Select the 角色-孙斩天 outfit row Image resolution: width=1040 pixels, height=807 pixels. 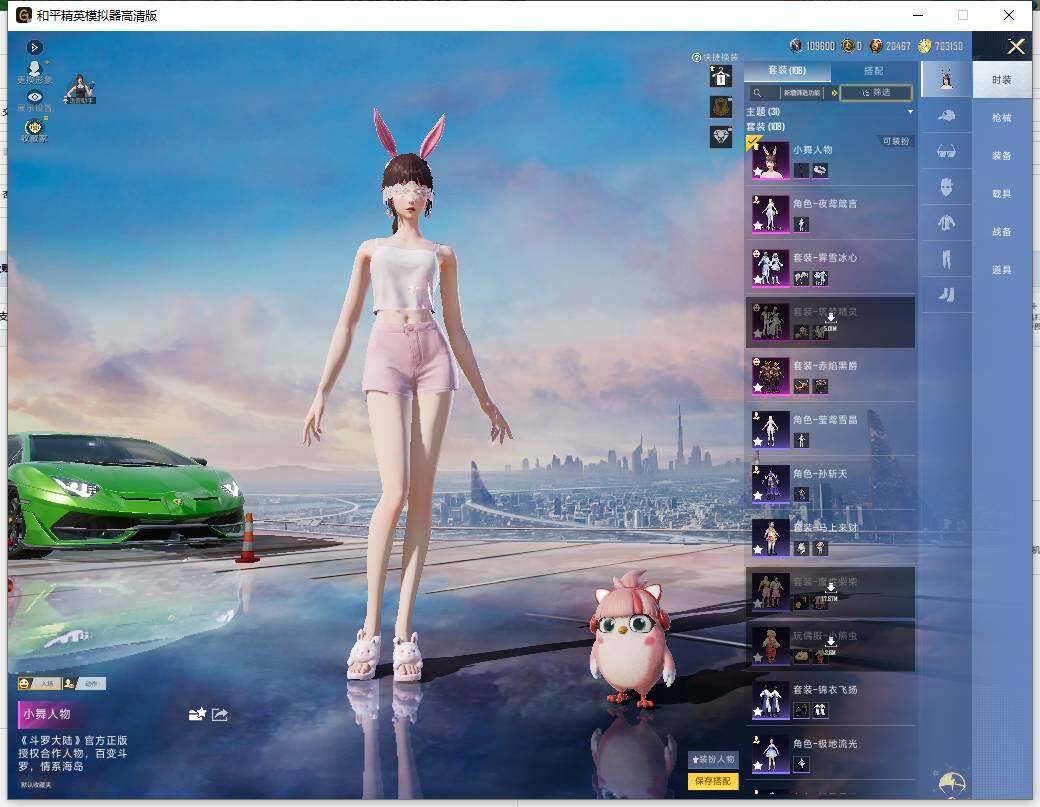830,483
